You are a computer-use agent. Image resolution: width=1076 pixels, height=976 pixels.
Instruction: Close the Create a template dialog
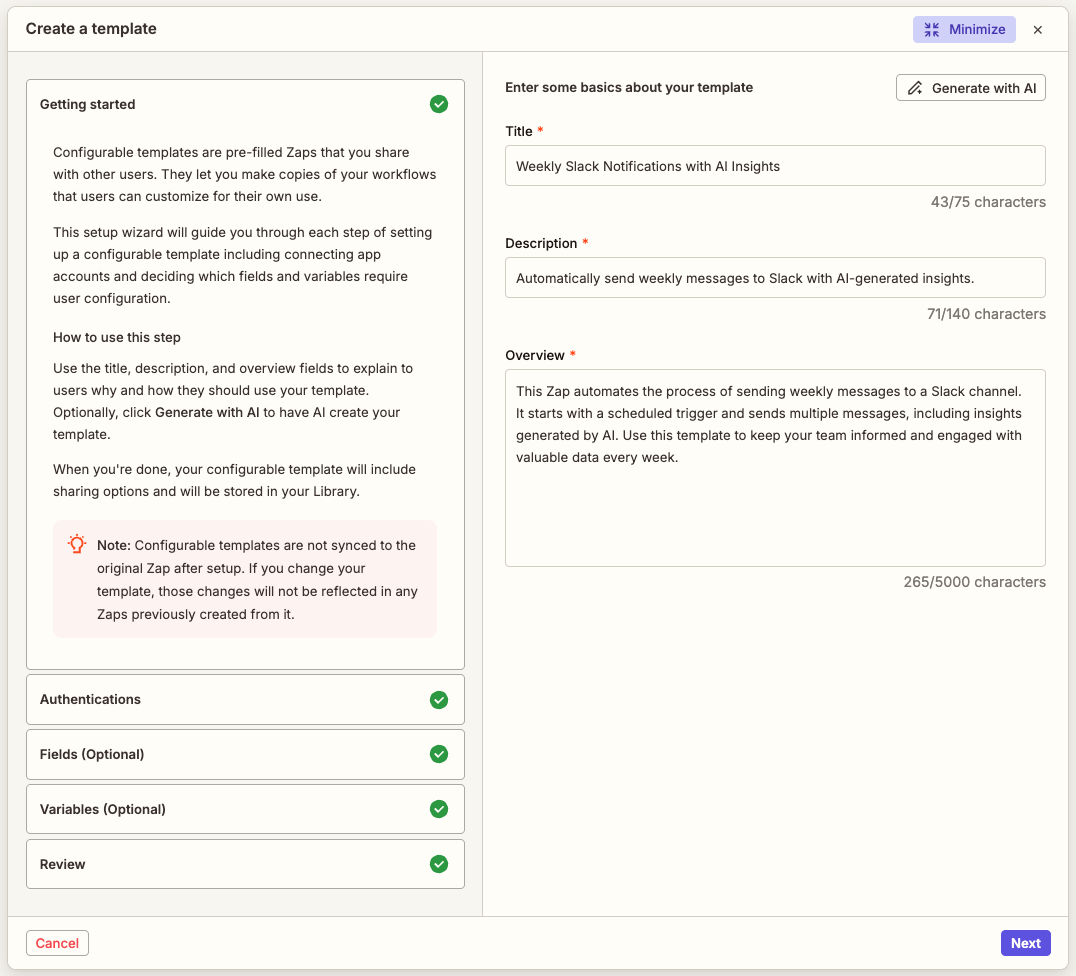pyautogui.click(x=1038, y=29)
